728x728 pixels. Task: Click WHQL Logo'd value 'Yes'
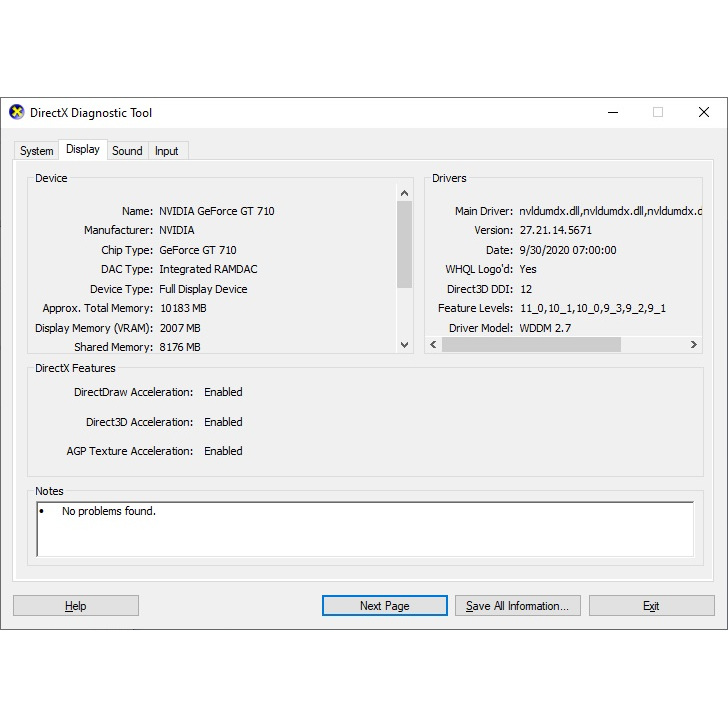tap(528, 269)
